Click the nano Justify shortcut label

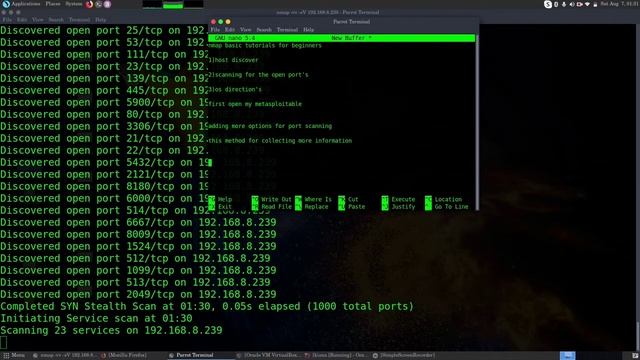403,207
